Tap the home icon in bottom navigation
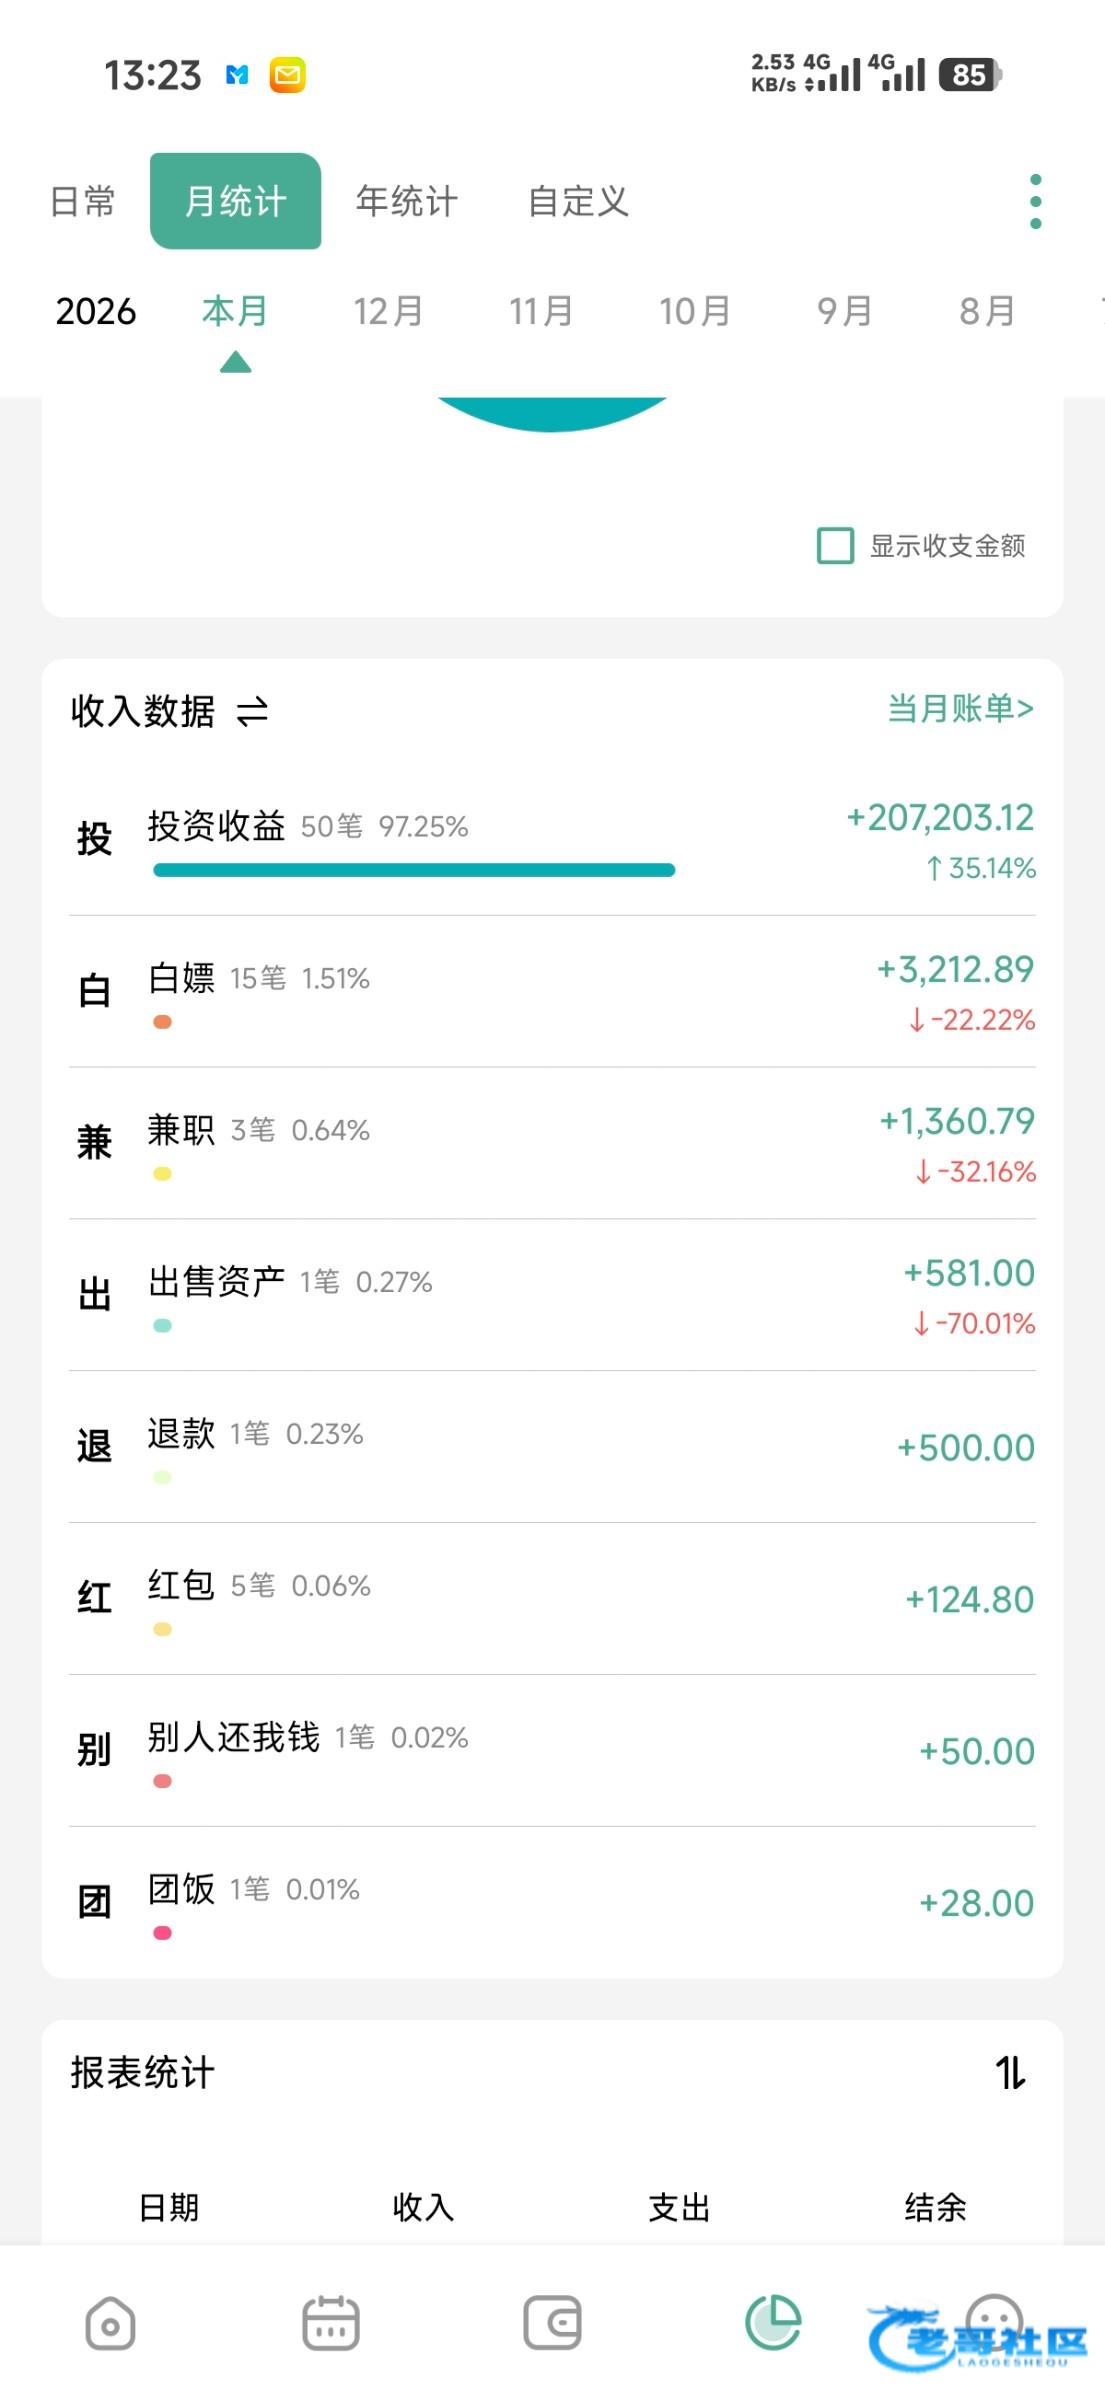Screen dimensions: 1105x2400 110,2323
